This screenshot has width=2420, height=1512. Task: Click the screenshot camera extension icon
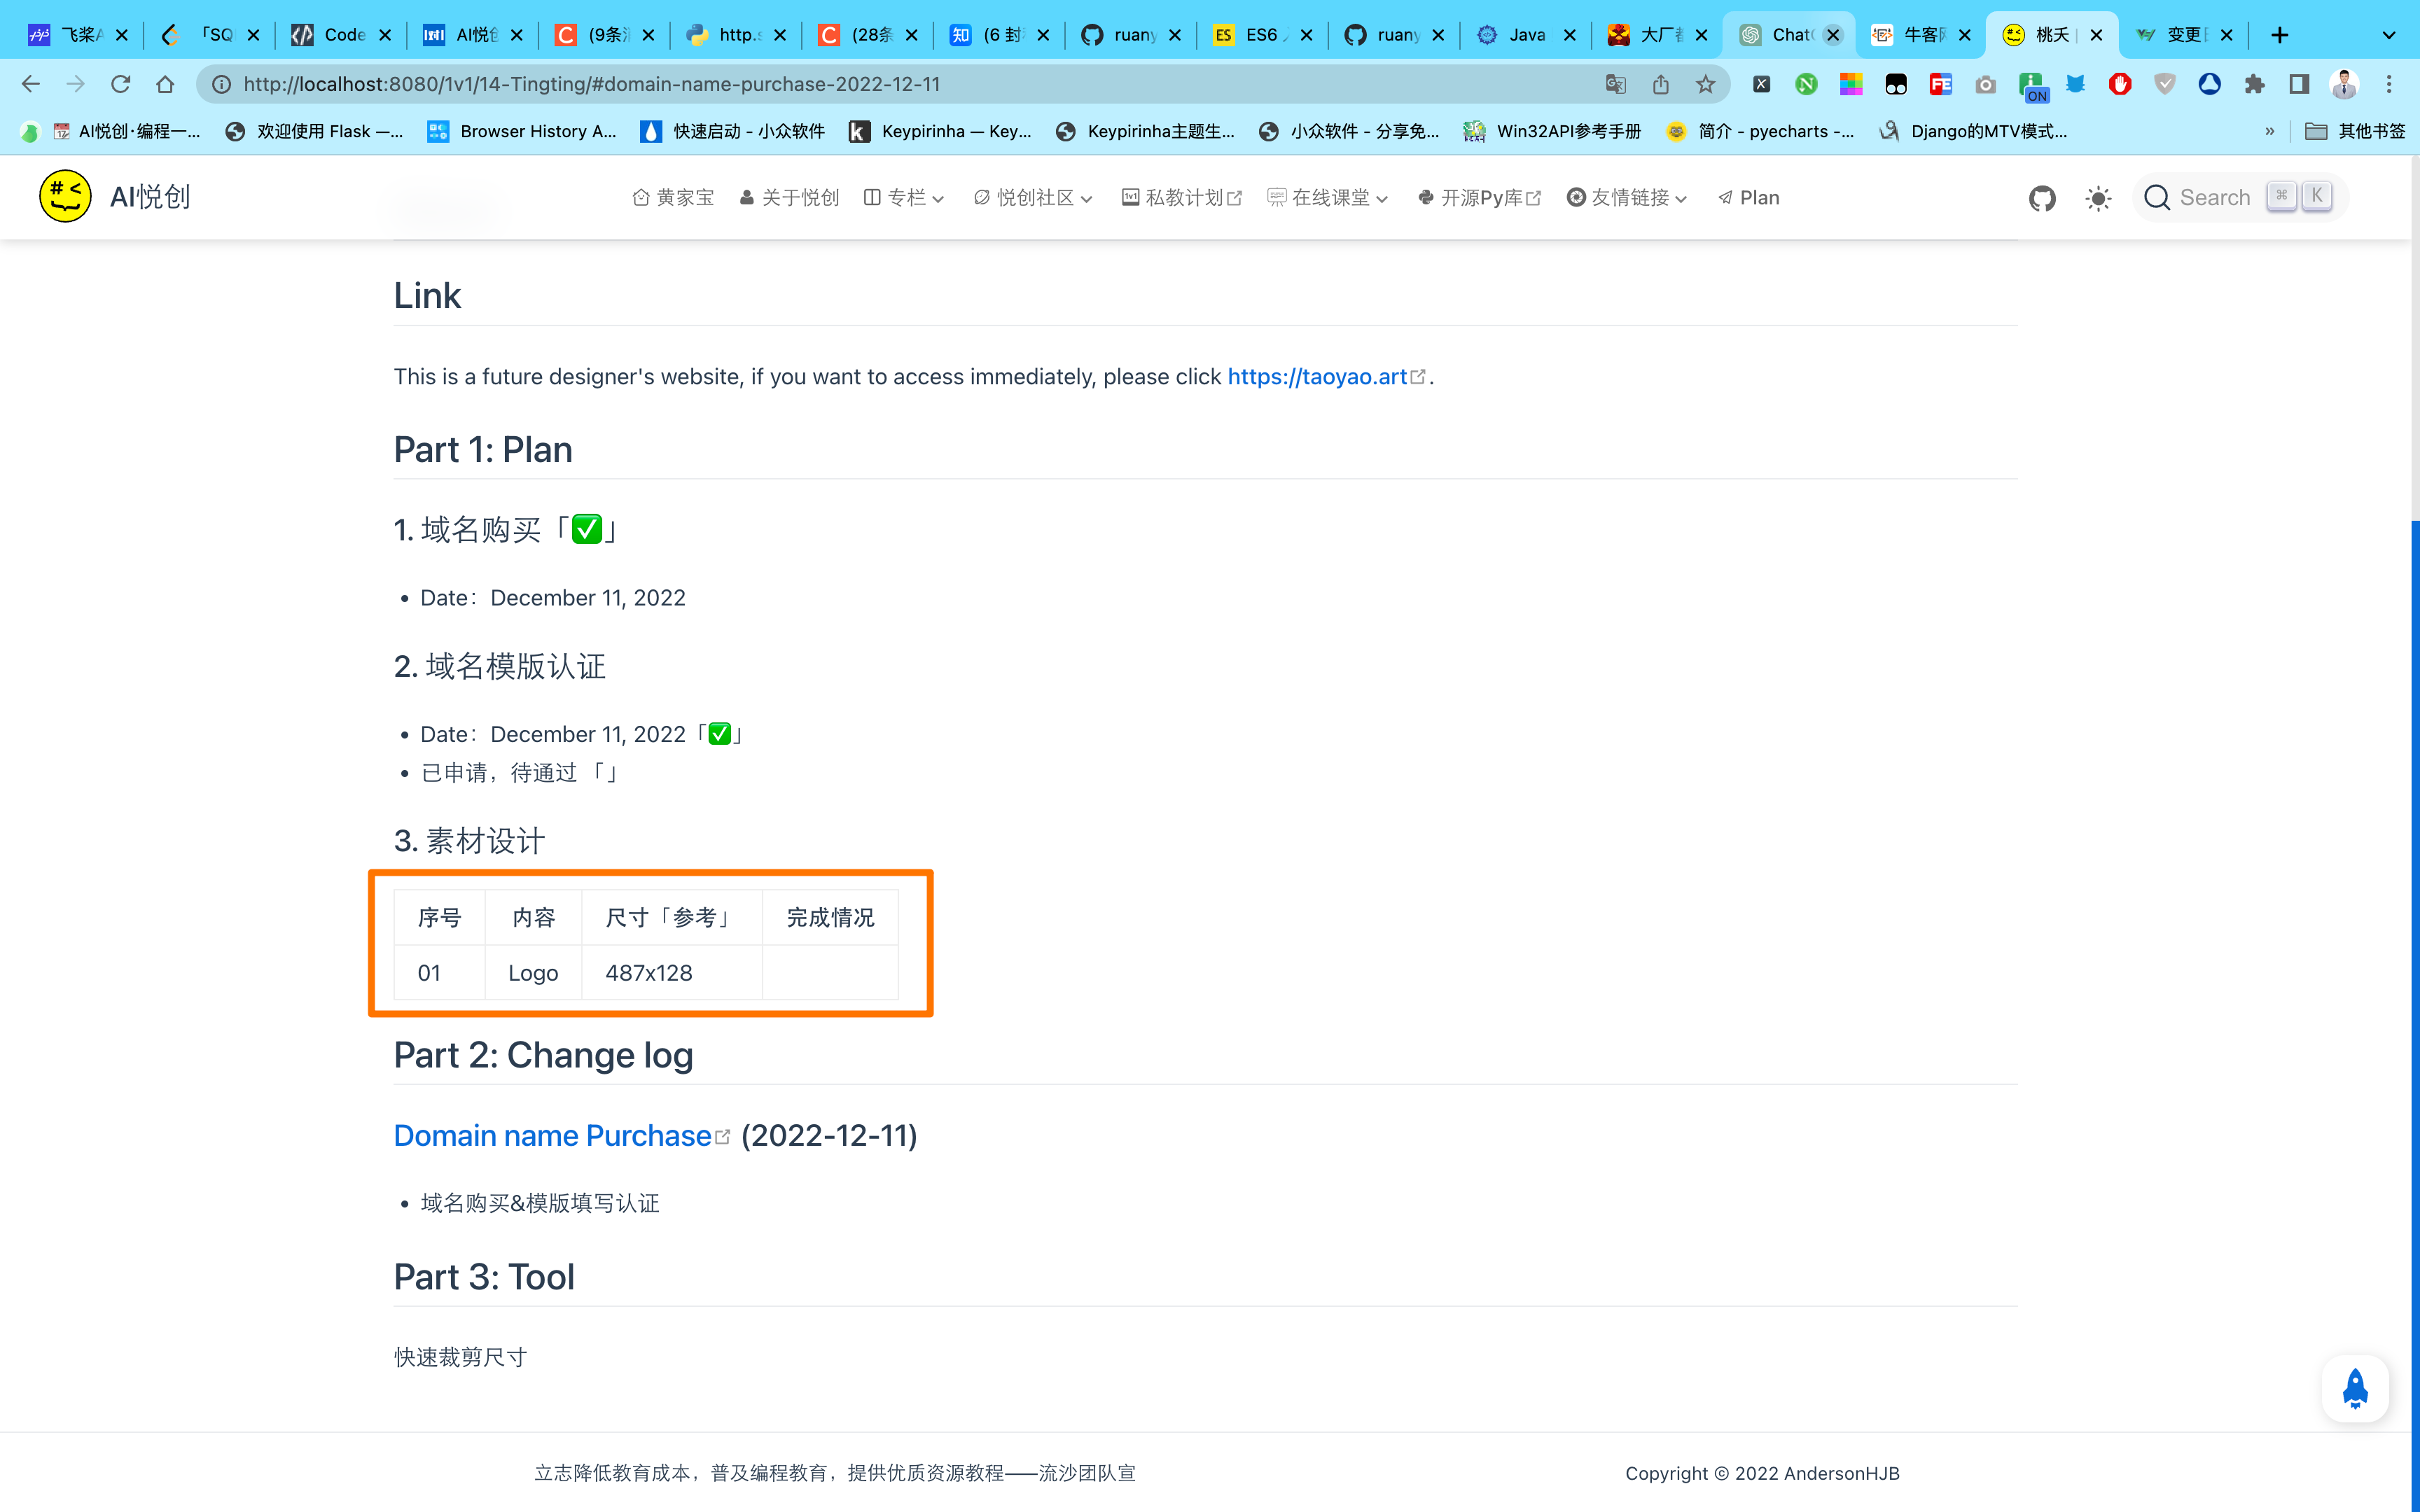coord(1985,84)
